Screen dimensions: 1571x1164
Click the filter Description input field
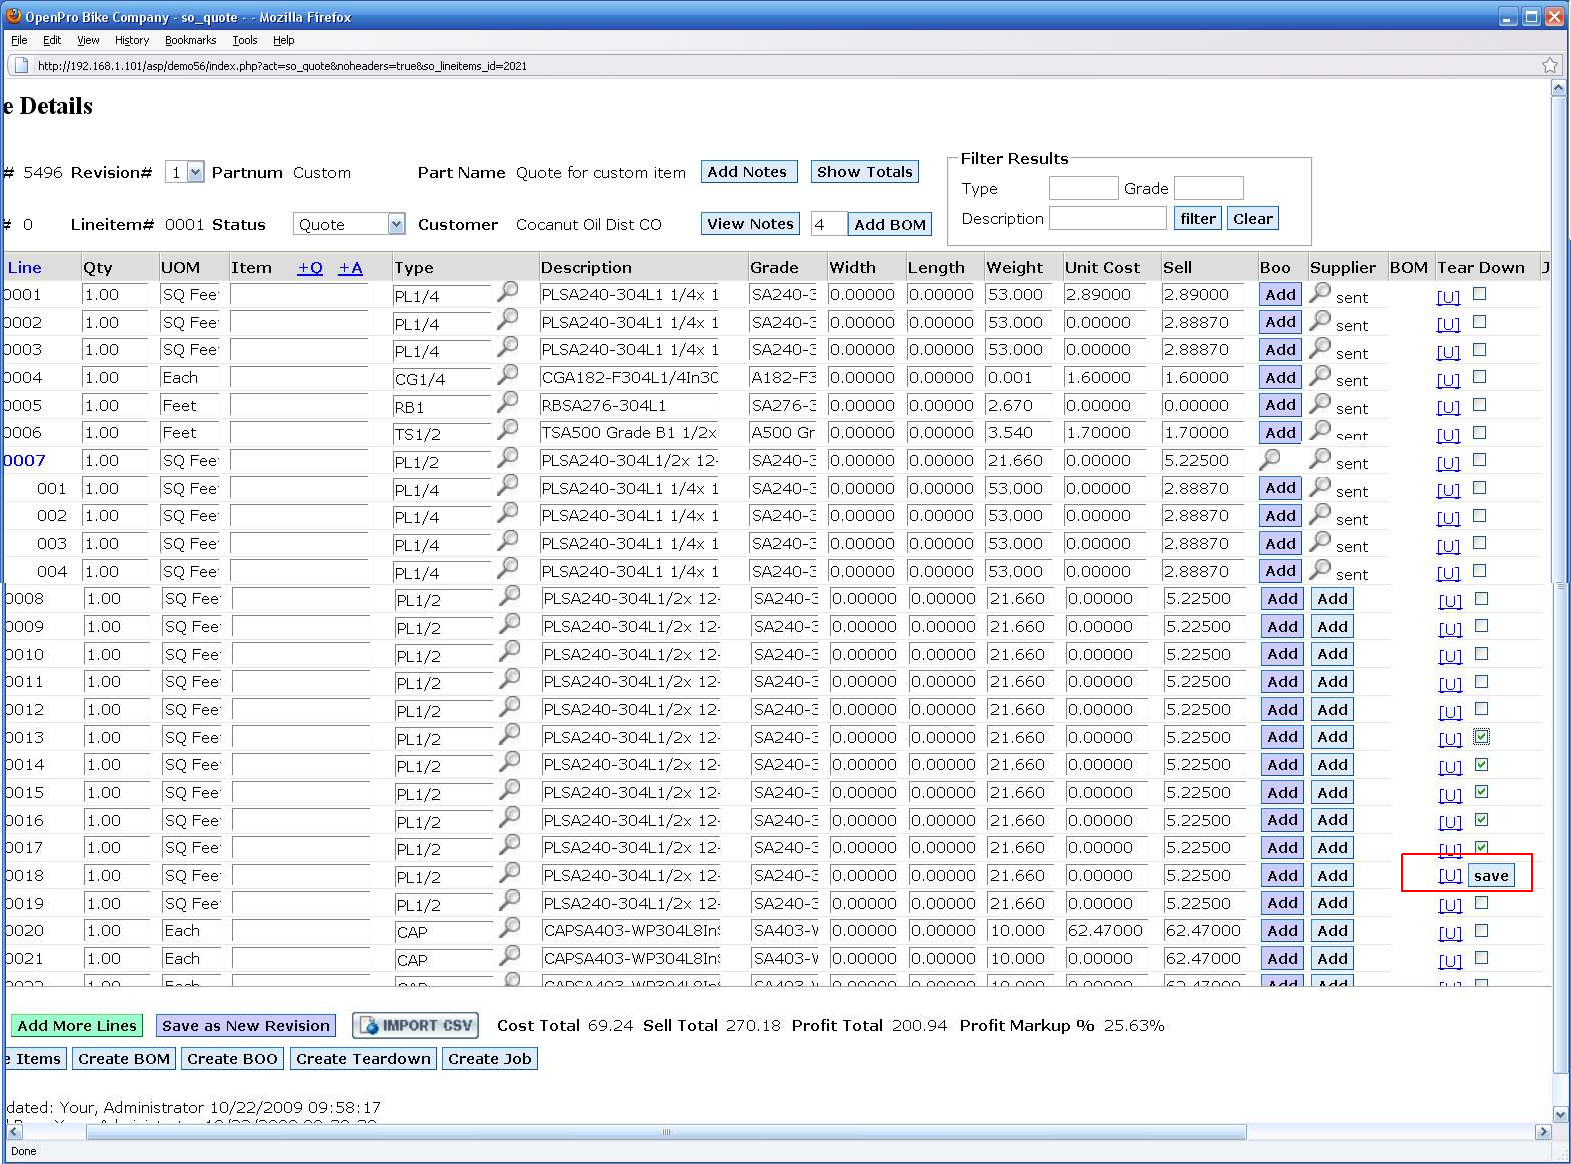pyautogui.click(x=1107, y=218)
